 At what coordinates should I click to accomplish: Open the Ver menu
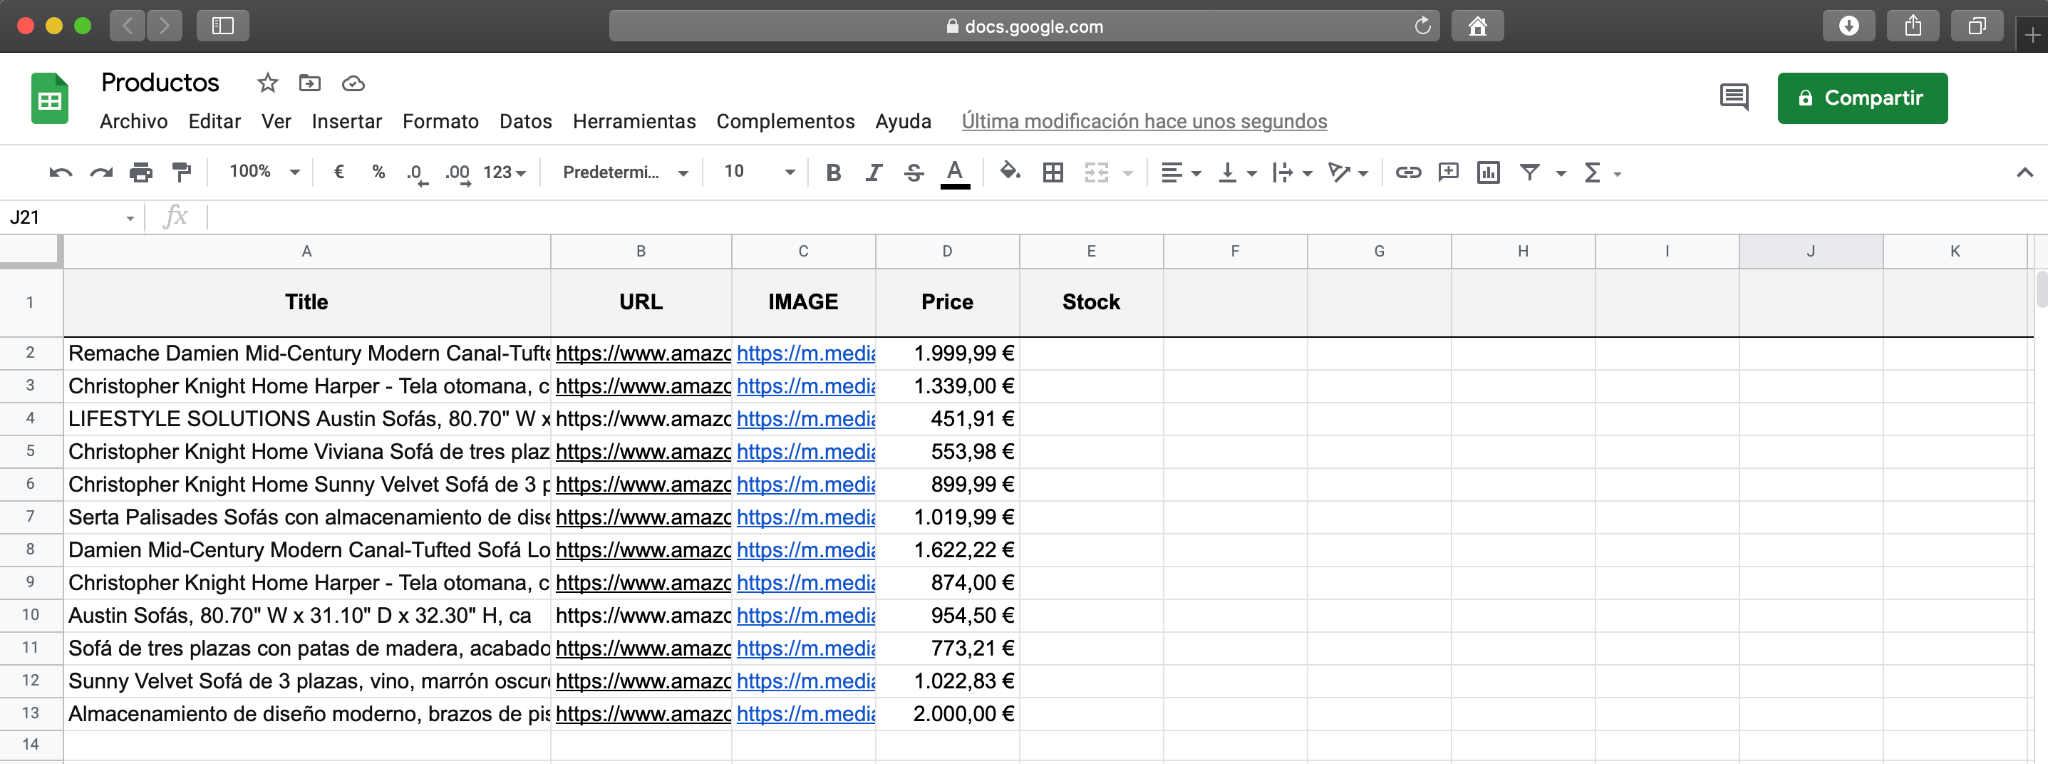tap(276, 121)
